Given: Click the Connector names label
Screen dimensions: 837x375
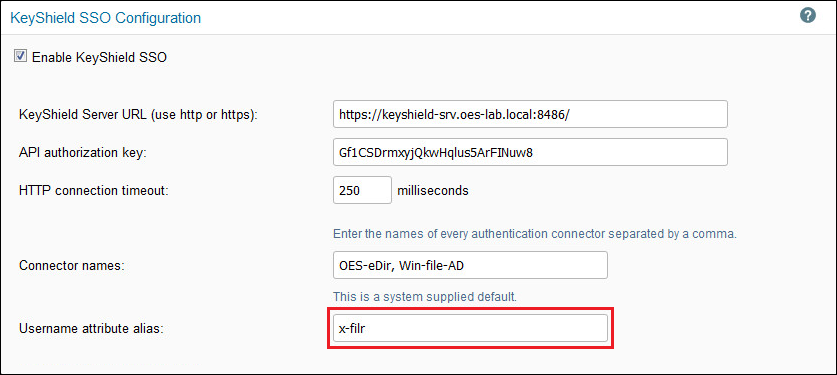Looking at the screenshot, I should (x=72, y=265).
